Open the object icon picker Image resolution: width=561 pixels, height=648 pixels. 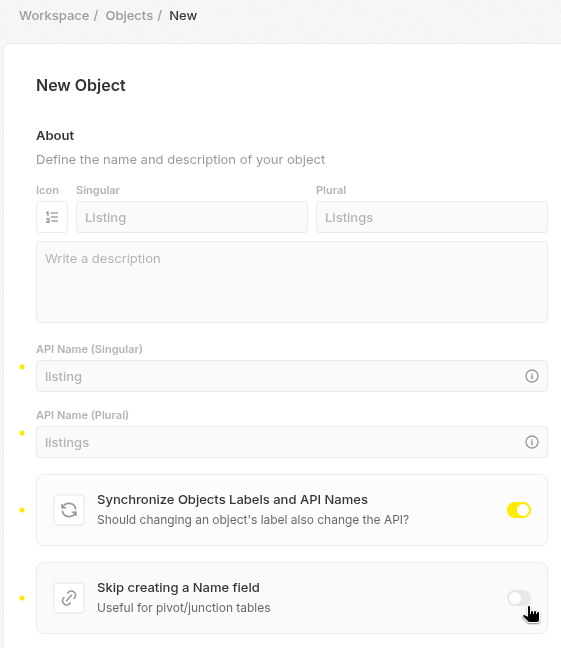click(52, 217)
